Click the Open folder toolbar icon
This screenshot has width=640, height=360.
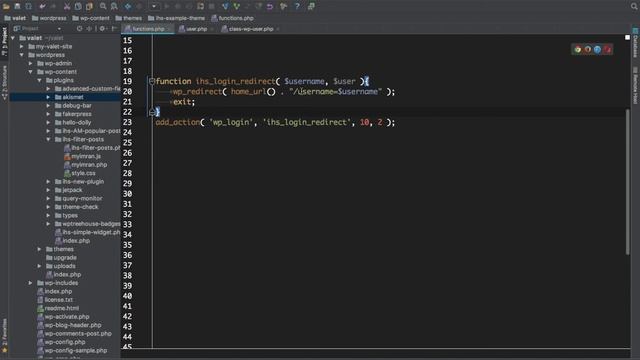click(x=6, y=6)
